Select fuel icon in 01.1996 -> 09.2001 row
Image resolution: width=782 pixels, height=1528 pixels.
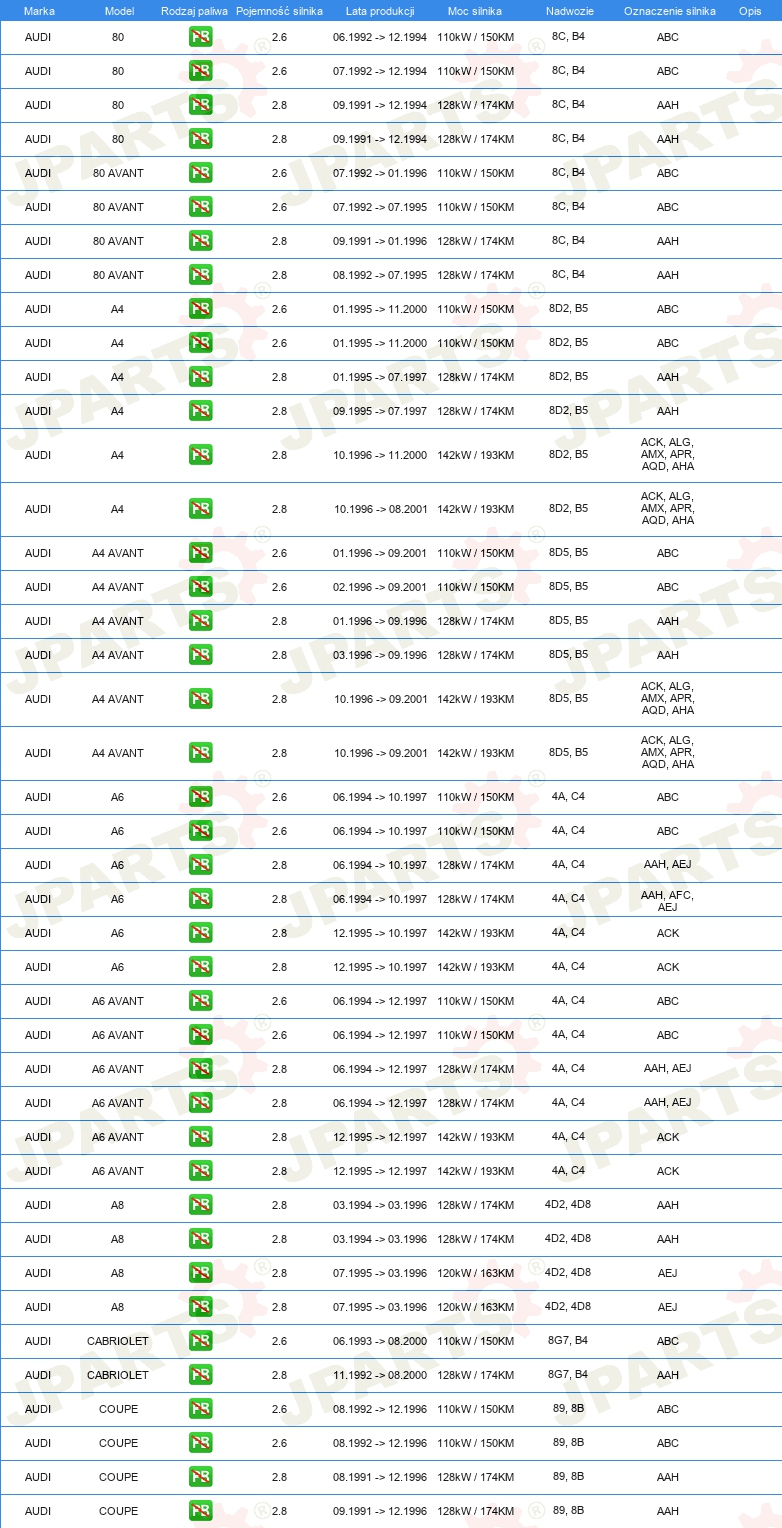(200, 553)
